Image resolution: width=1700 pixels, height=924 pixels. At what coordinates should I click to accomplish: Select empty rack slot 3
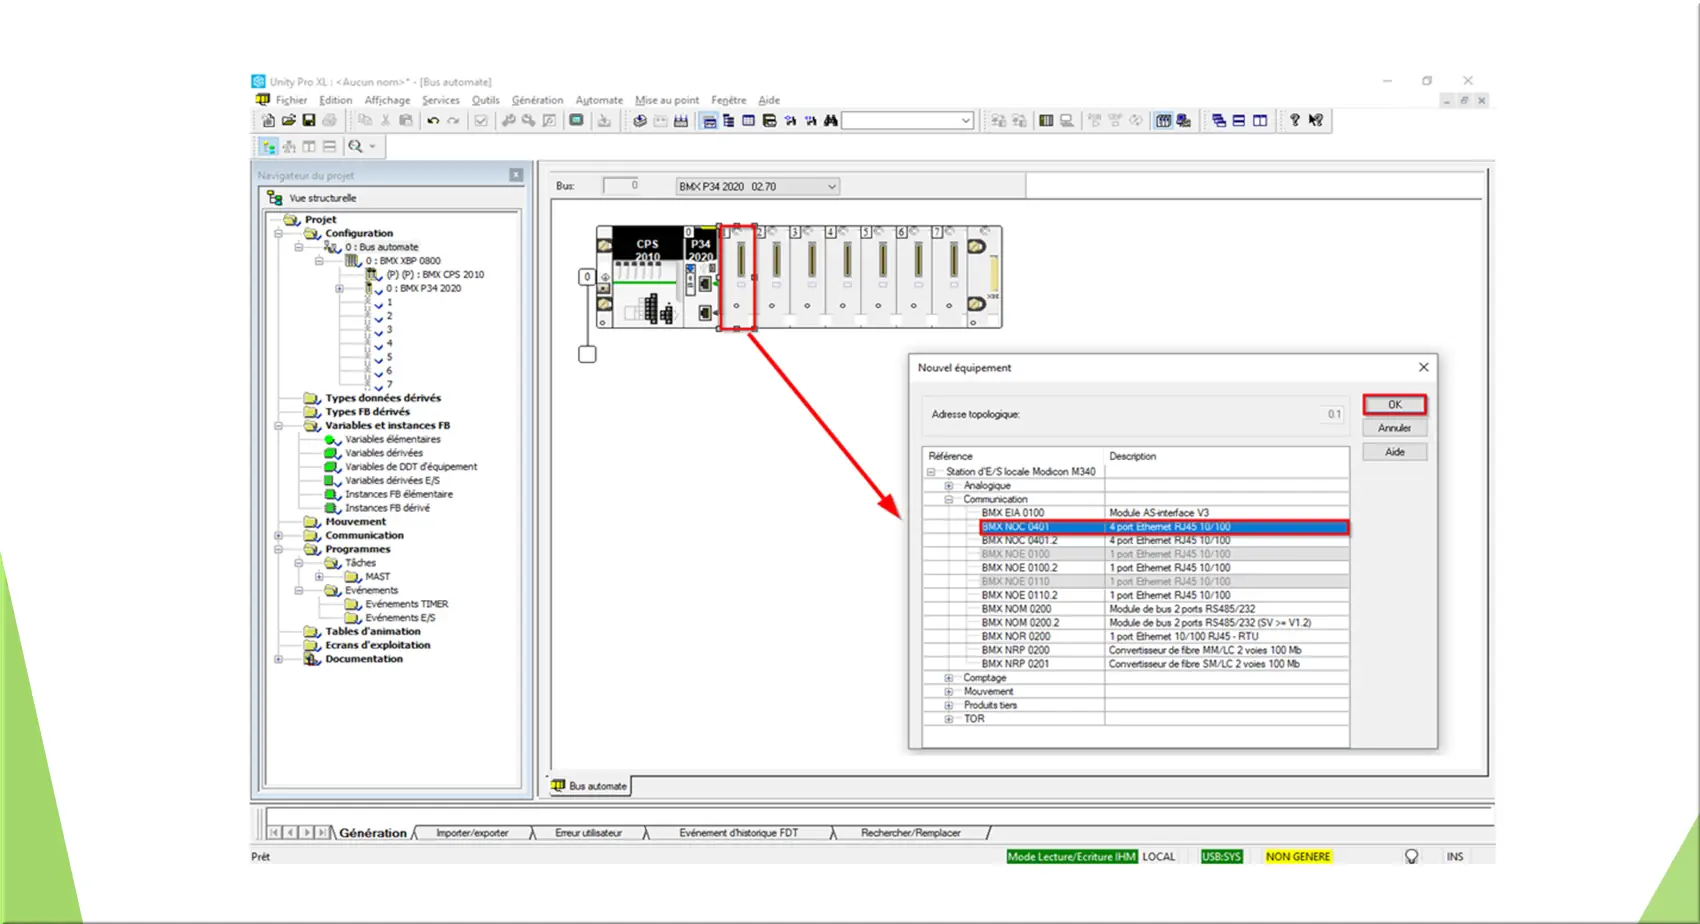pos(808,277)
